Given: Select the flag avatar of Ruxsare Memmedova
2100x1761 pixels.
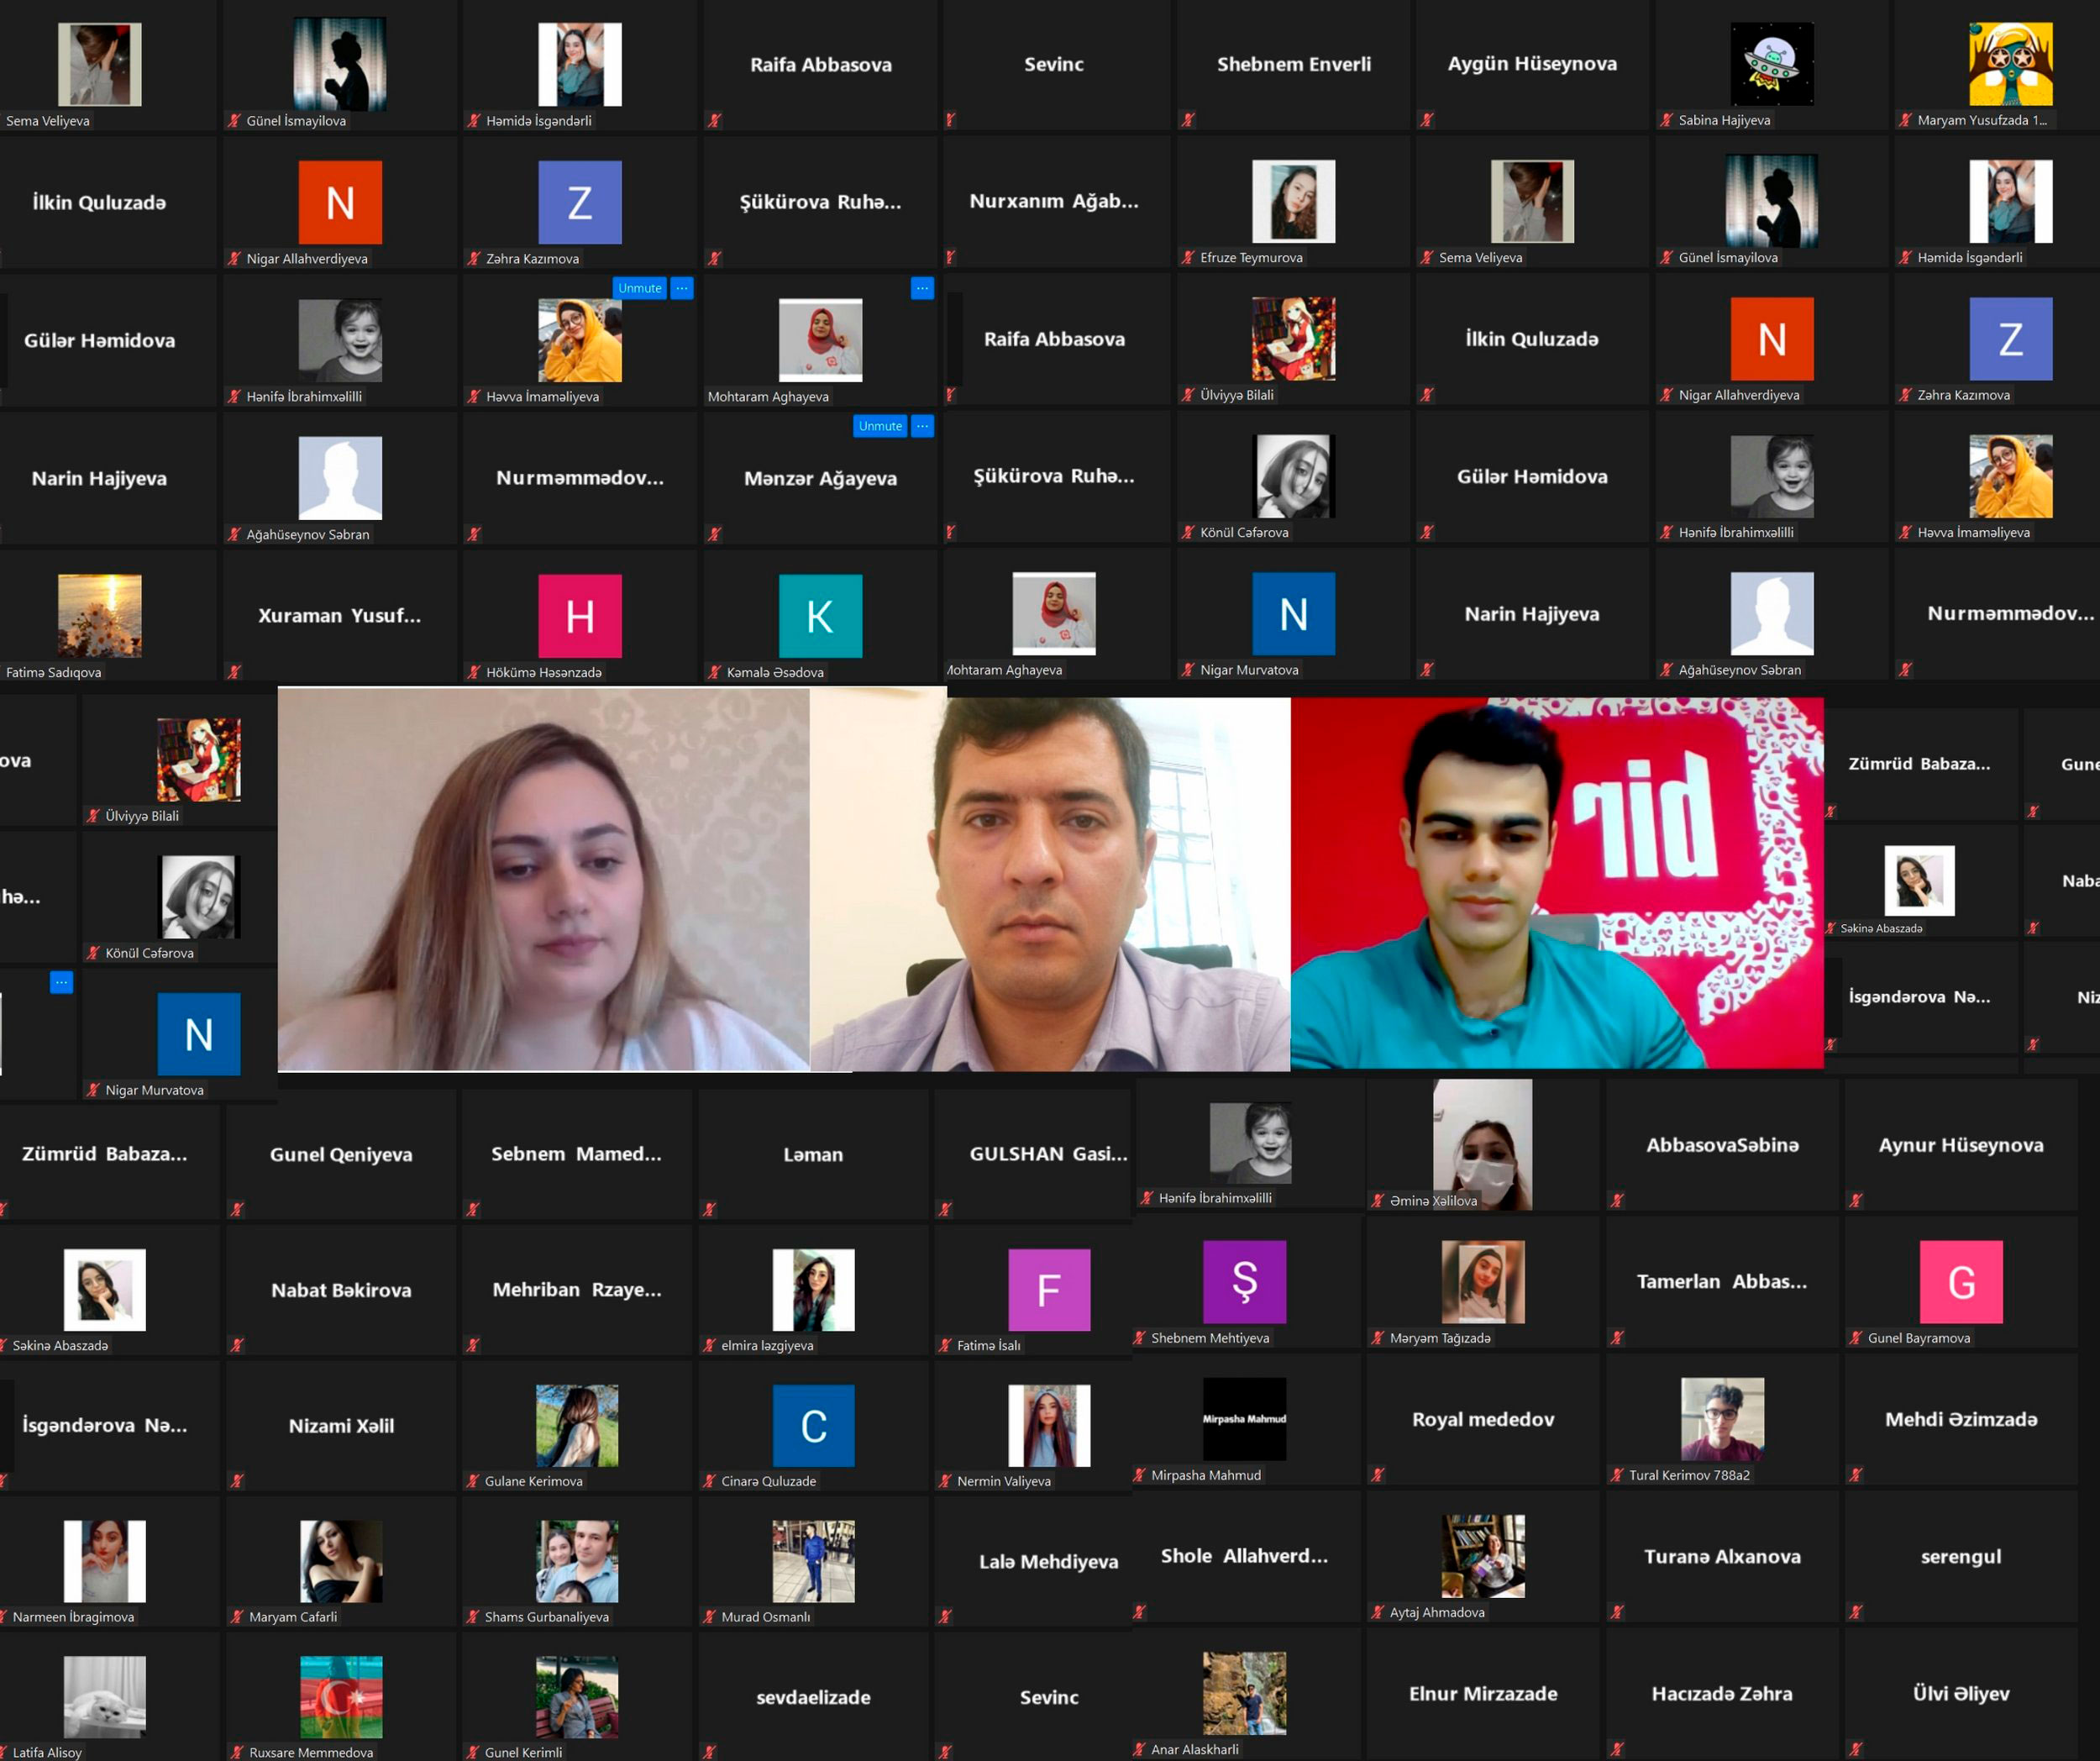Looking at the screenshot, I should [341, 1696].
